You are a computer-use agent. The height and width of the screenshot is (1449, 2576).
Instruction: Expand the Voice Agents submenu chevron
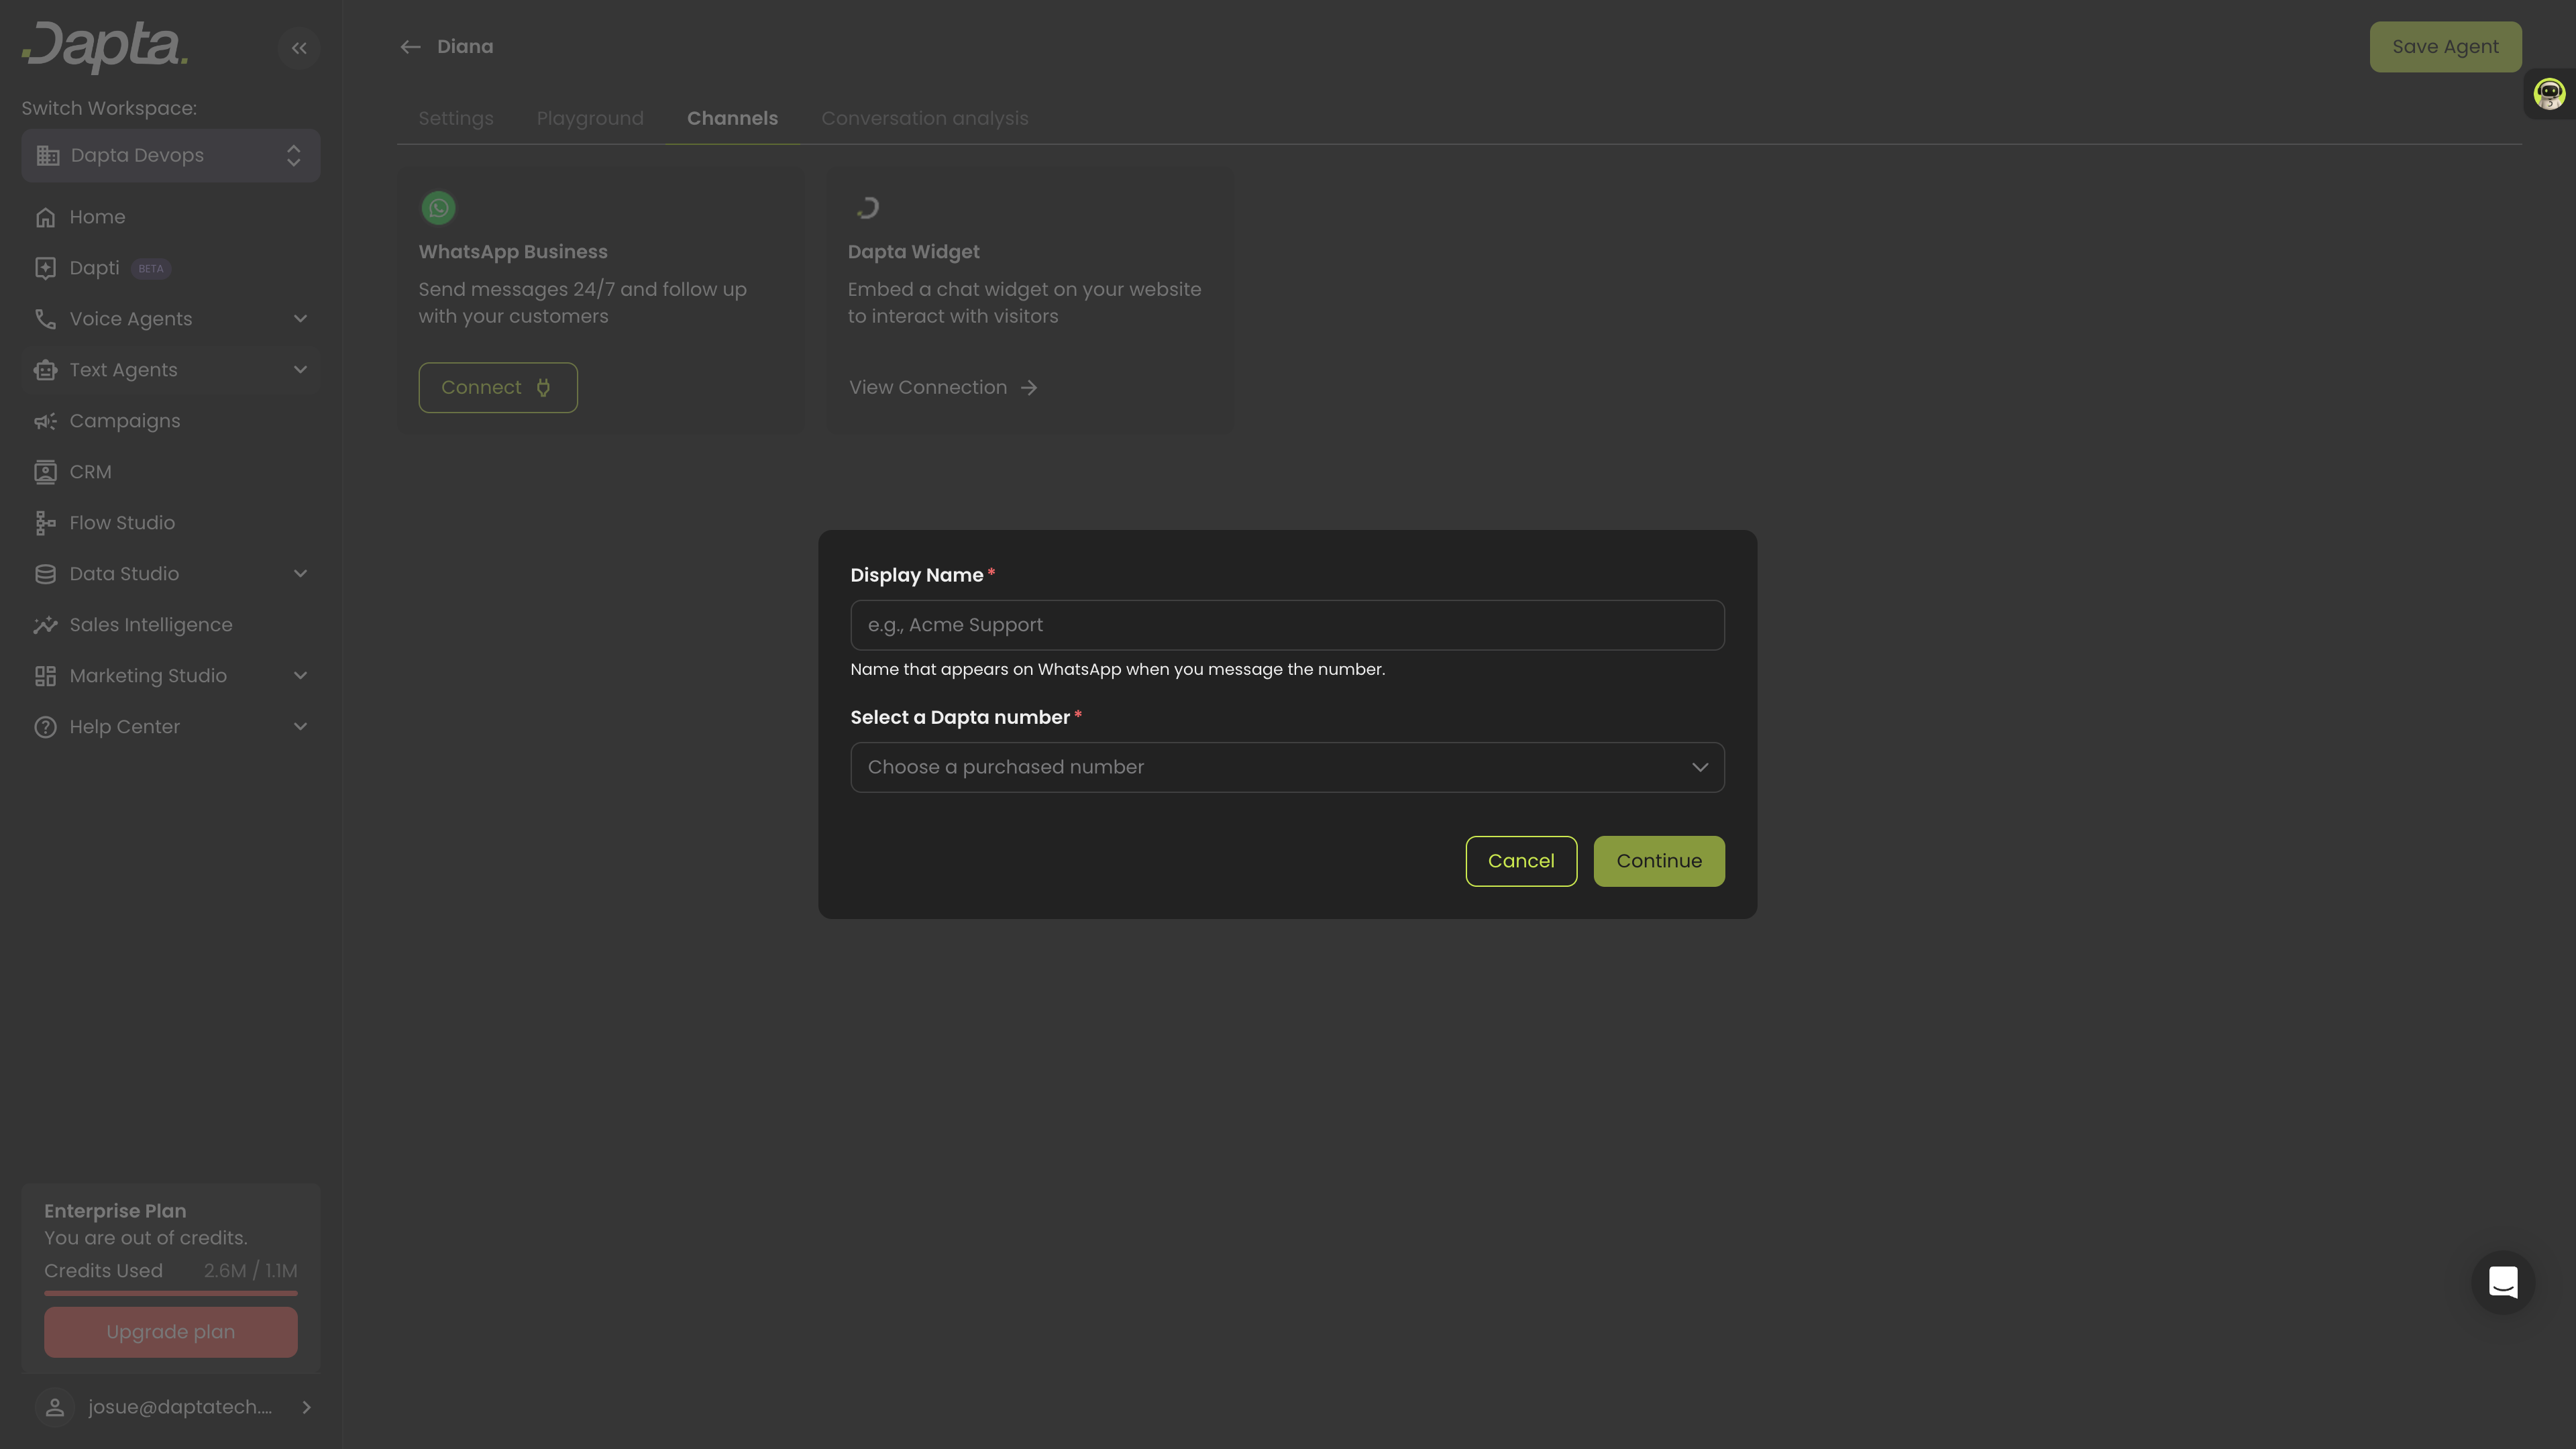click(x=300, y=319)
